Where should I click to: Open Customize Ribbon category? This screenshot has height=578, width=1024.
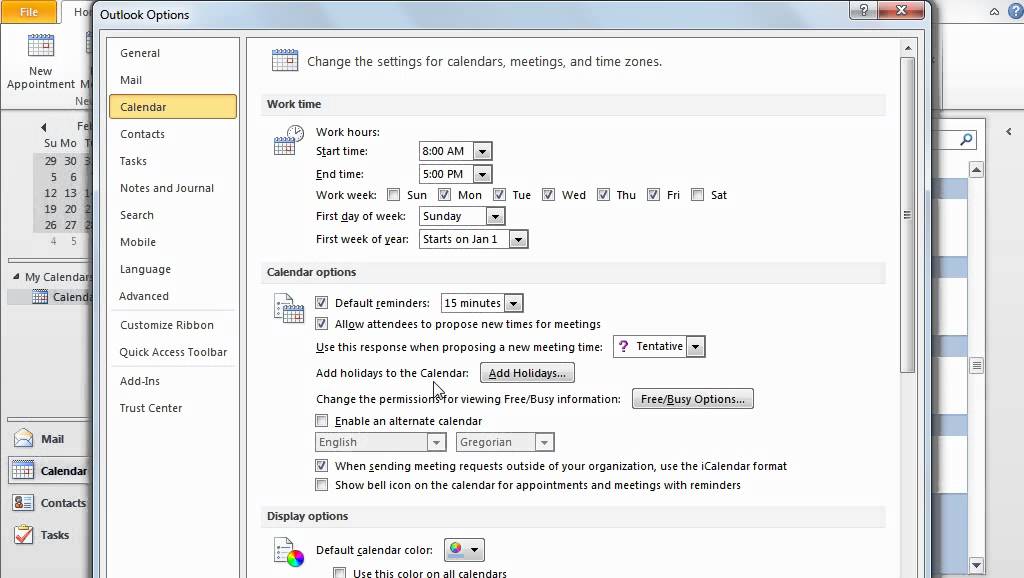pos(173,325)
